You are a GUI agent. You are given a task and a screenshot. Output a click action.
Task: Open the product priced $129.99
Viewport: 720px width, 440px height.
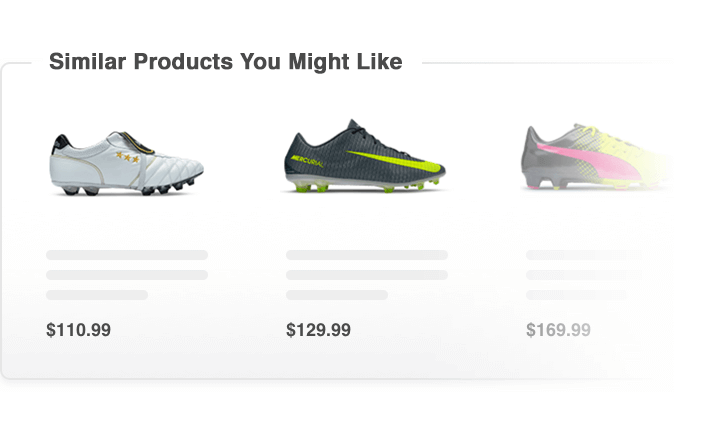pyautogui.click(x=318, y=330)
